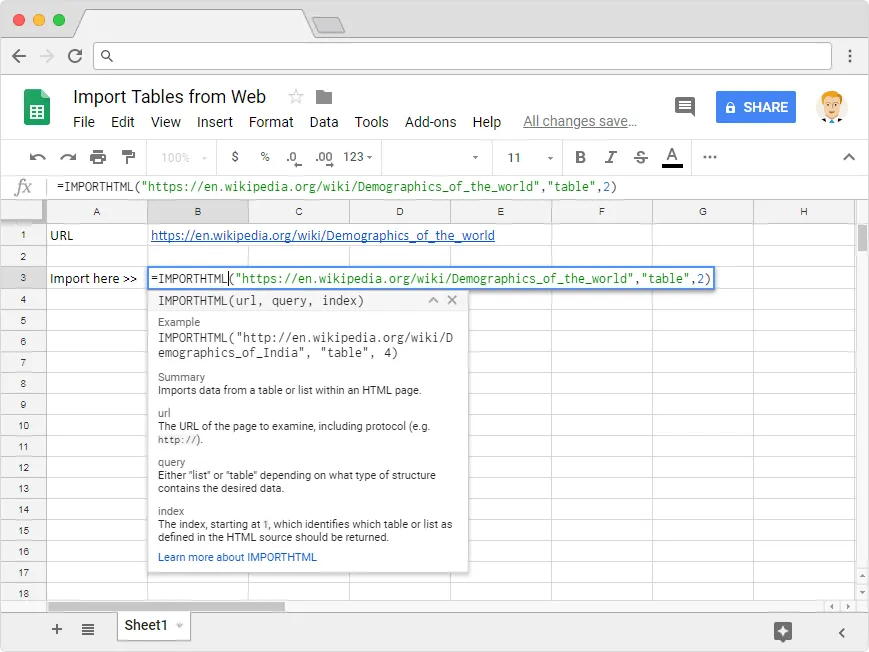Select column C header
The height and width of the screenshot is (652, 869).
299,211
